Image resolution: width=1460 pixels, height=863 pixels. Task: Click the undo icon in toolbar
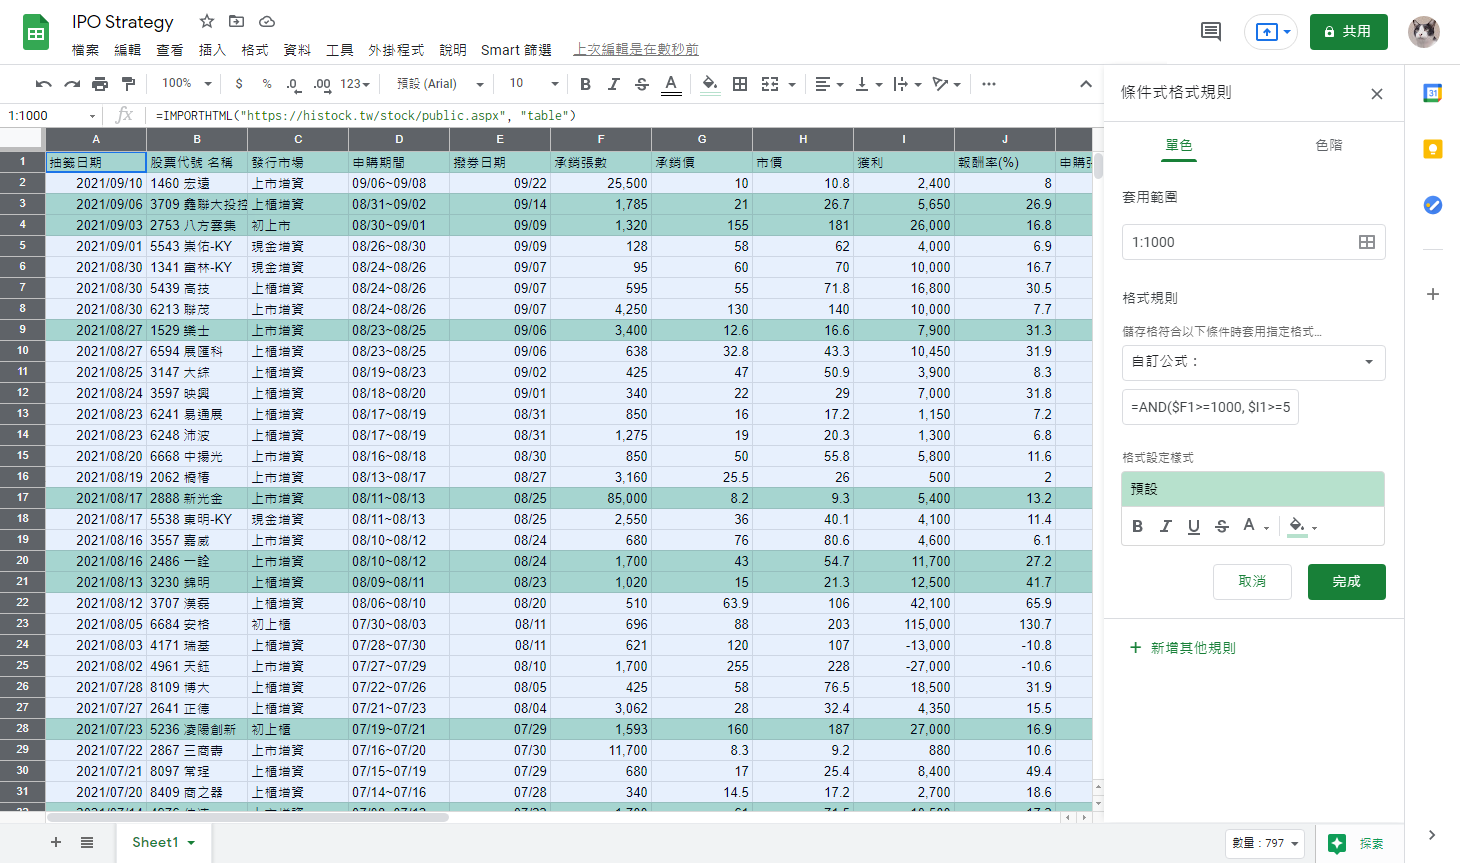[x=43, y=84]
